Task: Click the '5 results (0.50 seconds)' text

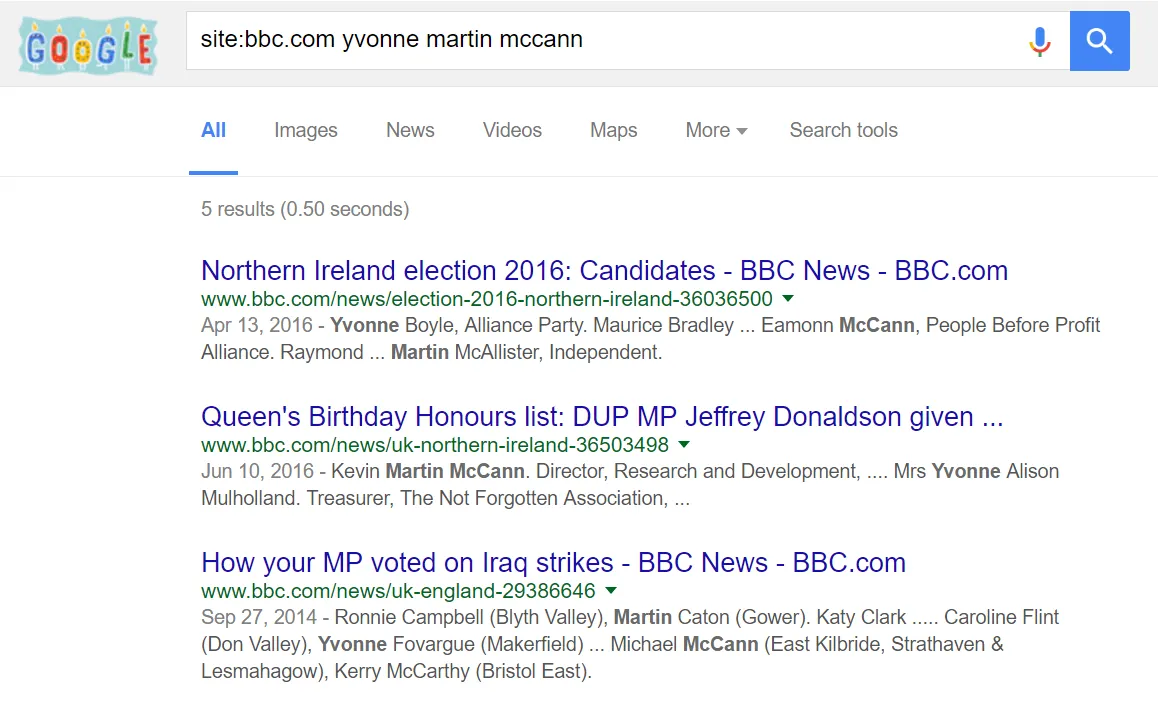Action: pyautogui.click(x=305, y=209)
